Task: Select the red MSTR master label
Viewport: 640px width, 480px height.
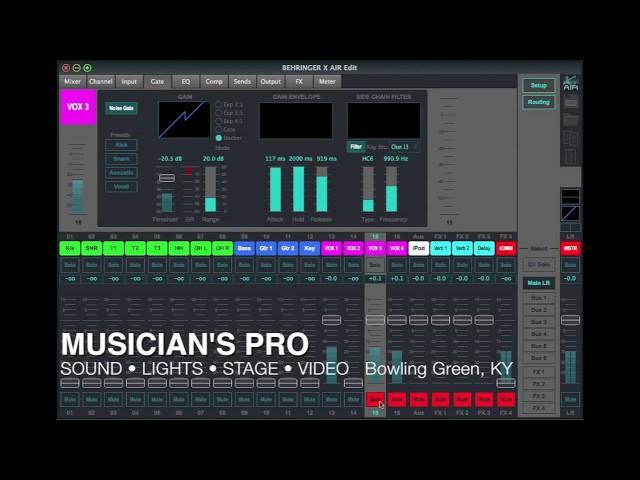Action: (570, 248)
